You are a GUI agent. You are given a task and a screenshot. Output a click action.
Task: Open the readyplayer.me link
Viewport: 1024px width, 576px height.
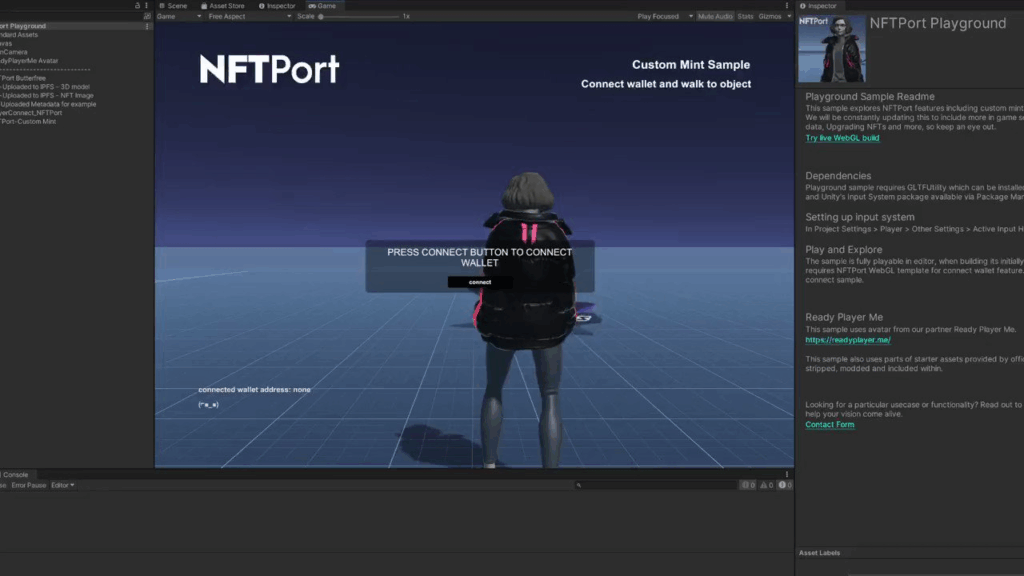(x=848, y=340)
